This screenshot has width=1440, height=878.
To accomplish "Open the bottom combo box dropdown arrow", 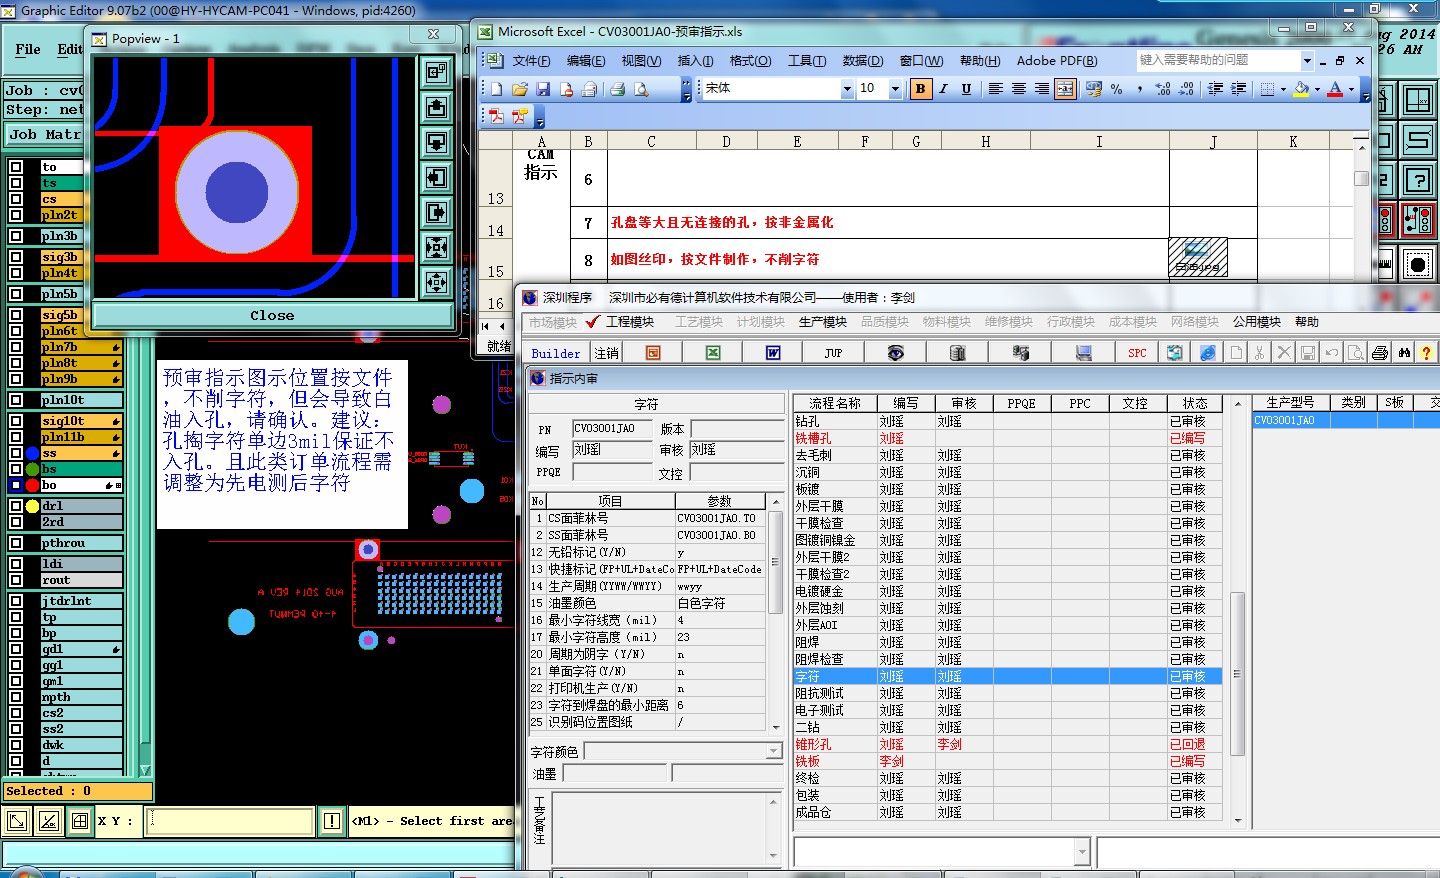I will point(1082,852).
